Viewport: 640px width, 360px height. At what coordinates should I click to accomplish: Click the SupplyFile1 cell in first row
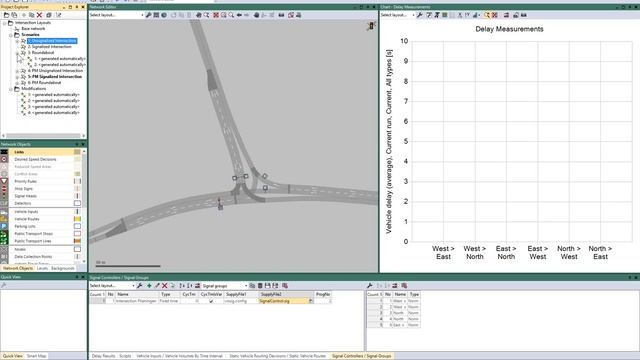(x=241, y=301)
